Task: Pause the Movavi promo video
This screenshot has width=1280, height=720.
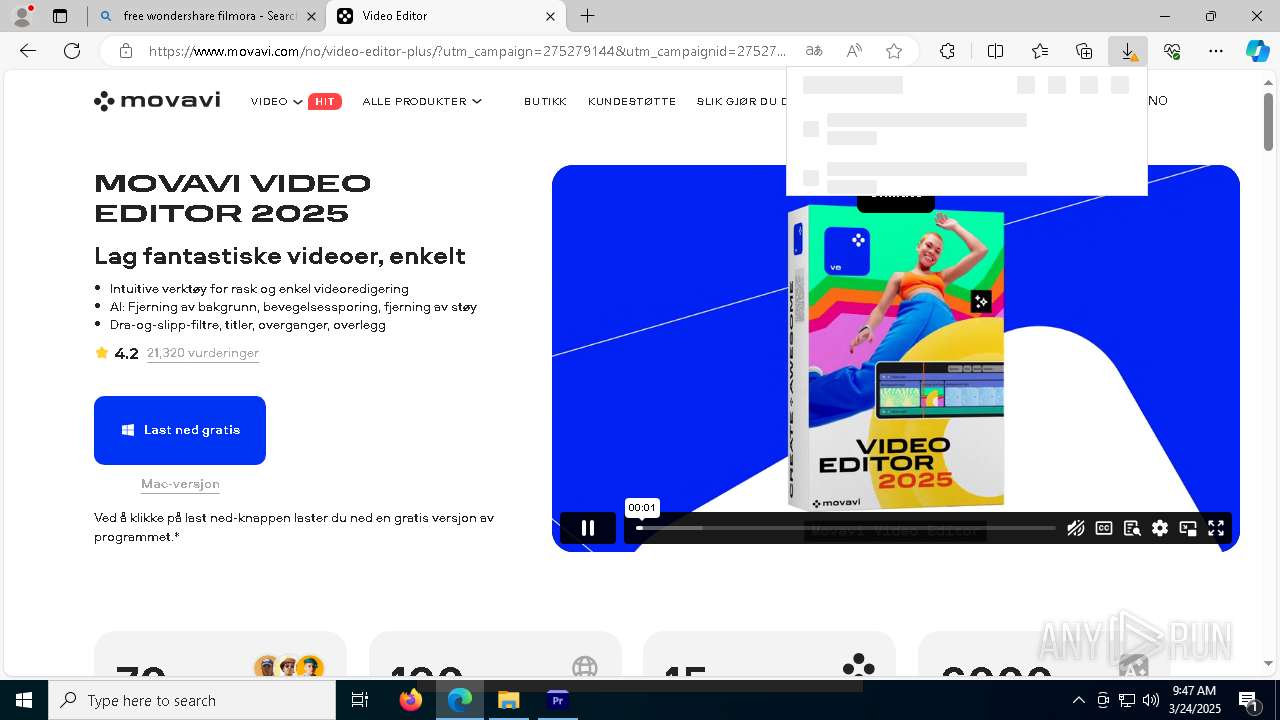Action: point(588,528)
